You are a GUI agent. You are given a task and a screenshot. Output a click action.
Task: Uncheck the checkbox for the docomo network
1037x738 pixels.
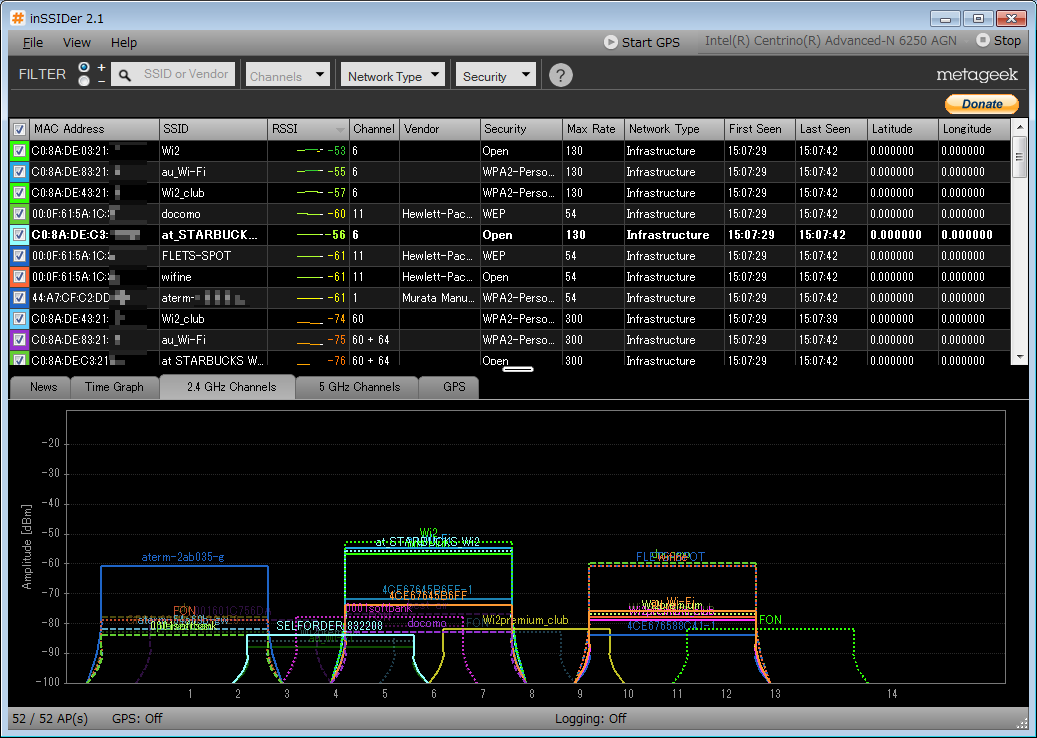[x=19, y=214]
